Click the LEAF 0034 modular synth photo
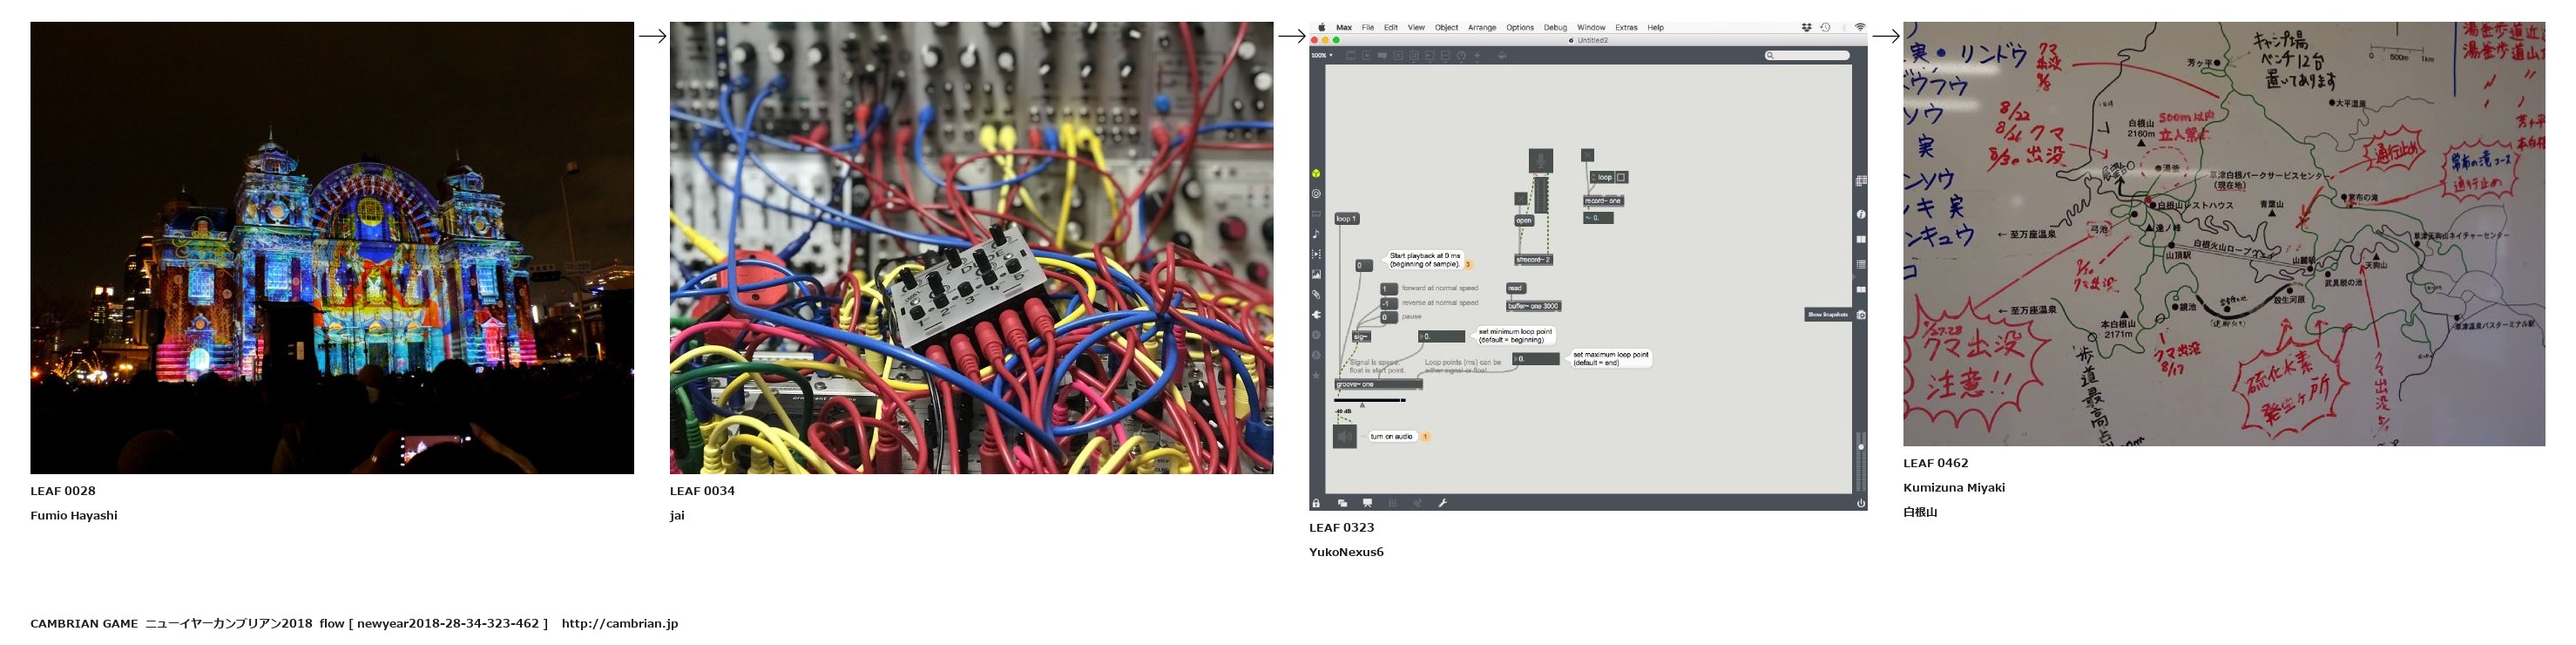 (970, 247)
